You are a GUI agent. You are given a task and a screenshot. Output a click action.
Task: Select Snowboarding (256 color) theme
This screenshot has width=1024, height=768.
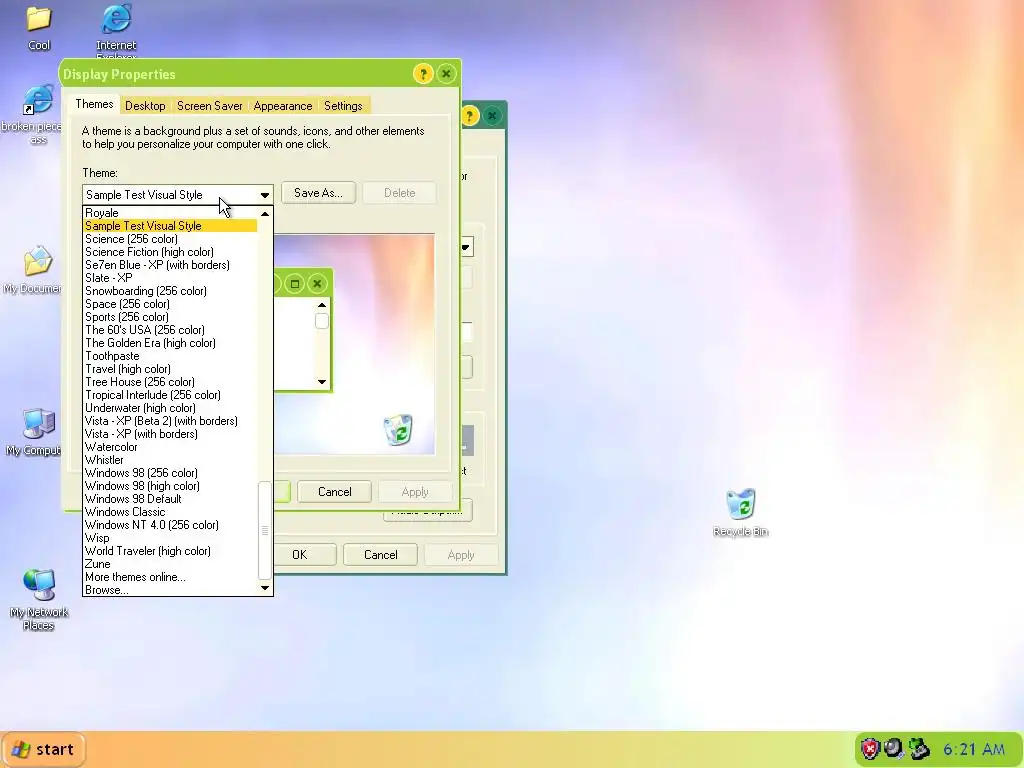click(x=170, y=291)
